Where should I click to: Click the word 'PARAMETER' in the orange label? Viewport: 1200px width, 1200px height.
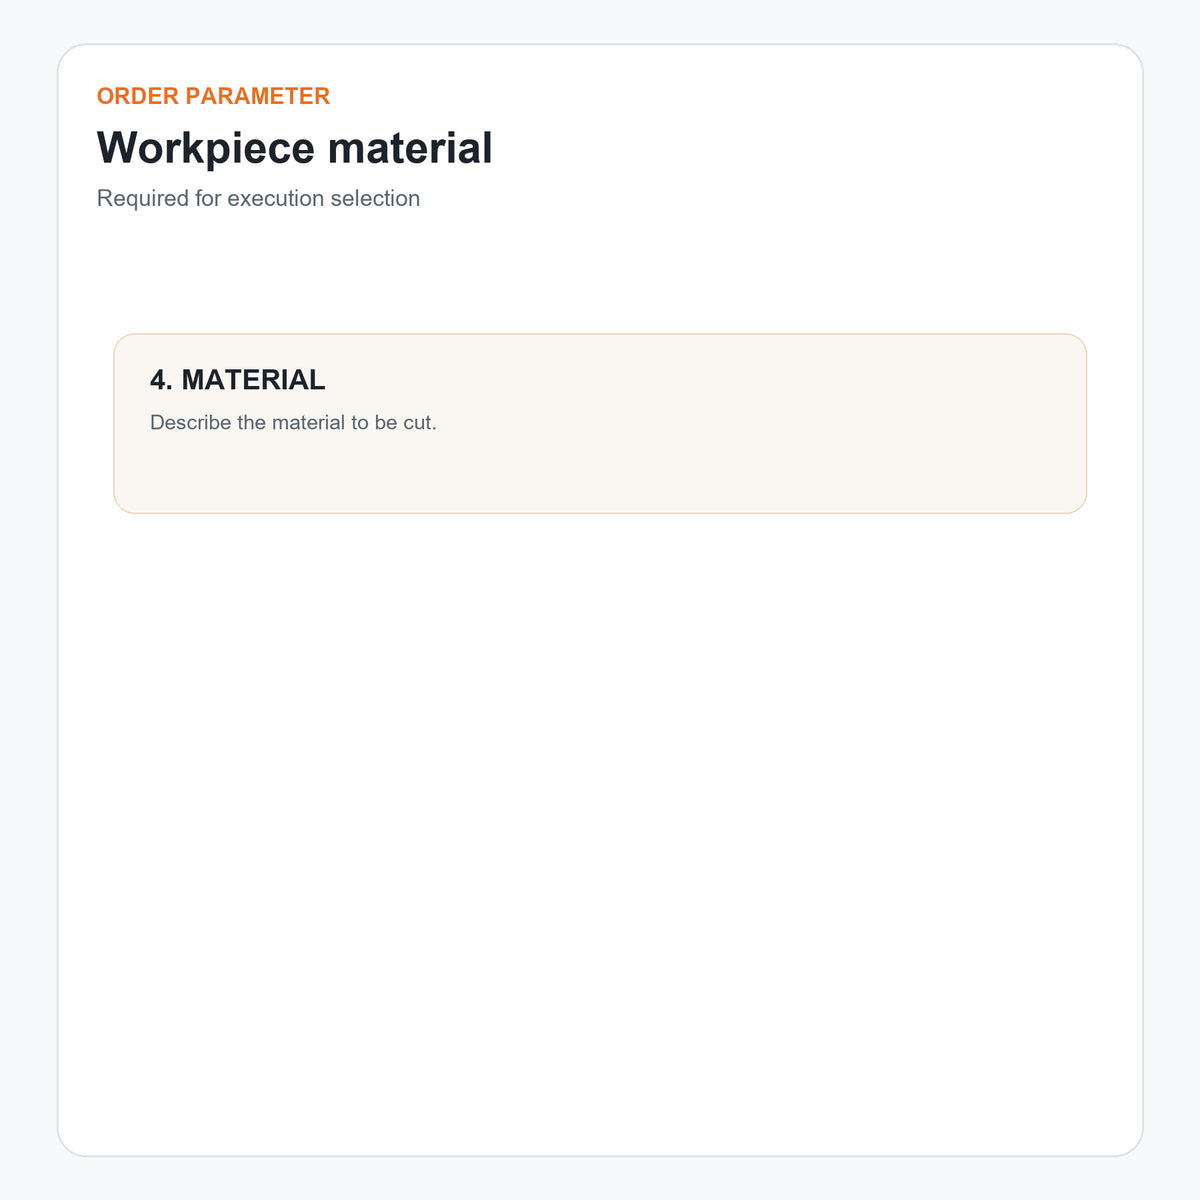point(258,96)
